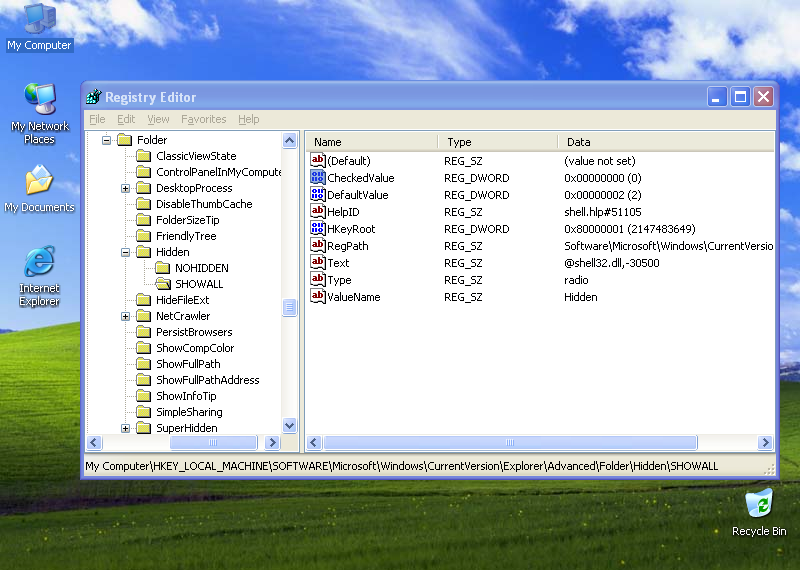Expand the DesktopProcess key node
This screenshot has height=570, width=800.
pos(125,188)
